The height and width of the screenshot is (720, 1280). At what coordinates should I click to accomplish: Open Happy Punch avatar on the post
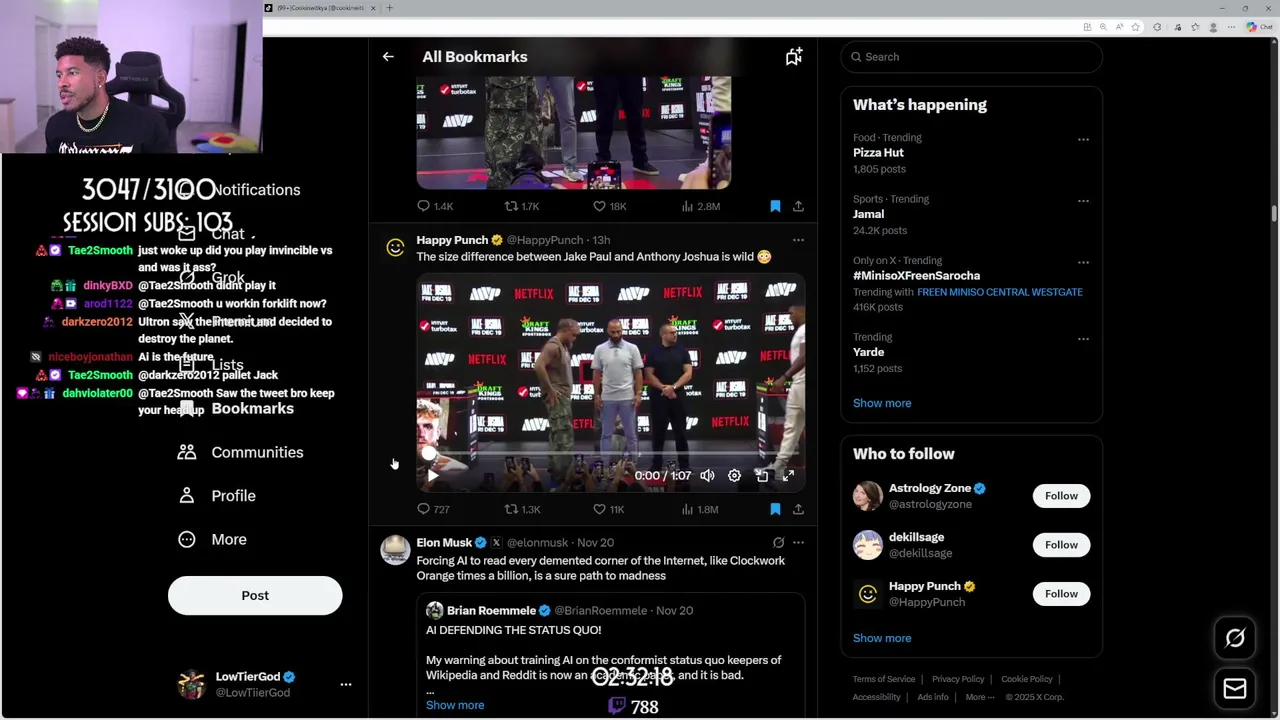(x=396, y=247)
